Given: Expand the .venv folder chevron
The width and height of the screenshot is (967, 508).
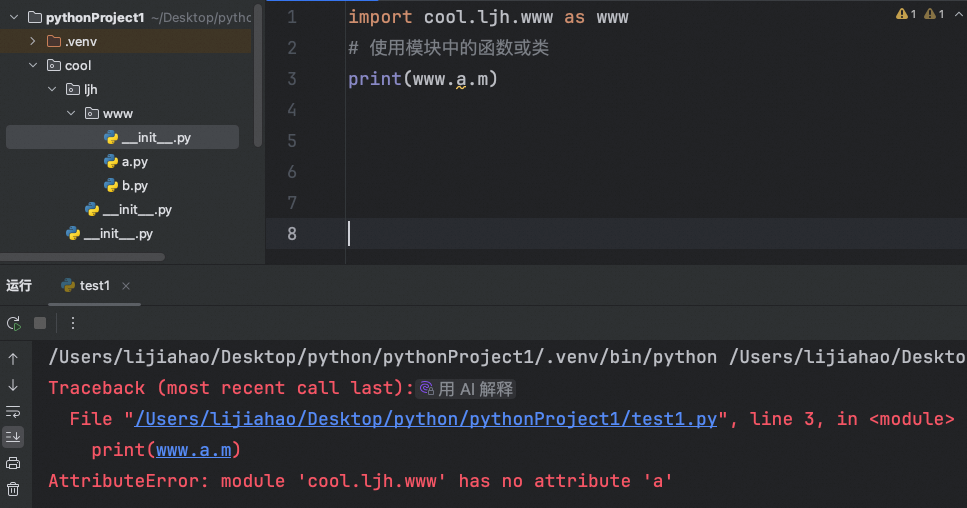Looking at the screenshot, I should coord(33,41).
